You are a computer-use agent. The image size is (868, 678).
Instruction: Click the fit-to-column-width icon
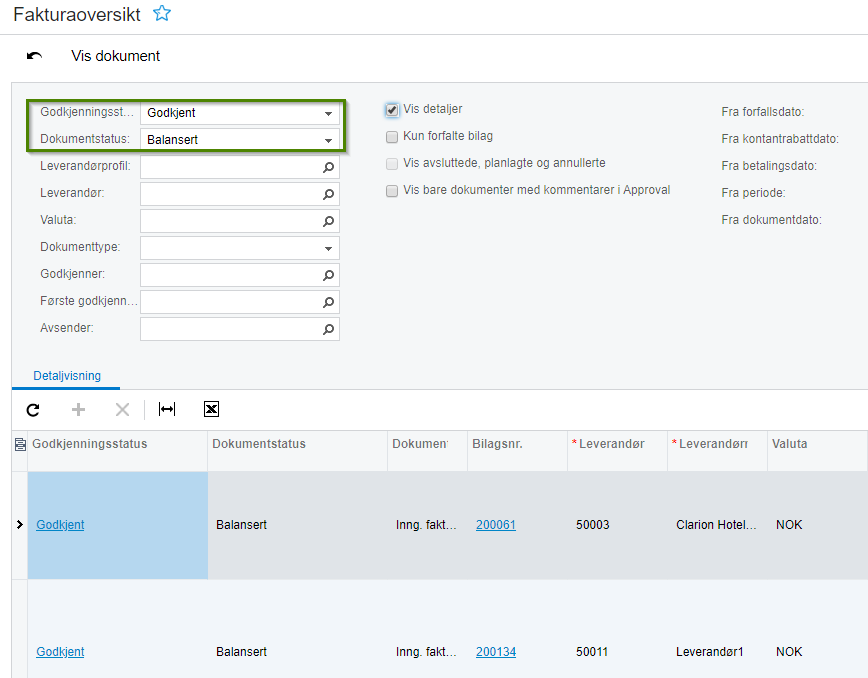pyautogui.click(x=167, y=409)
